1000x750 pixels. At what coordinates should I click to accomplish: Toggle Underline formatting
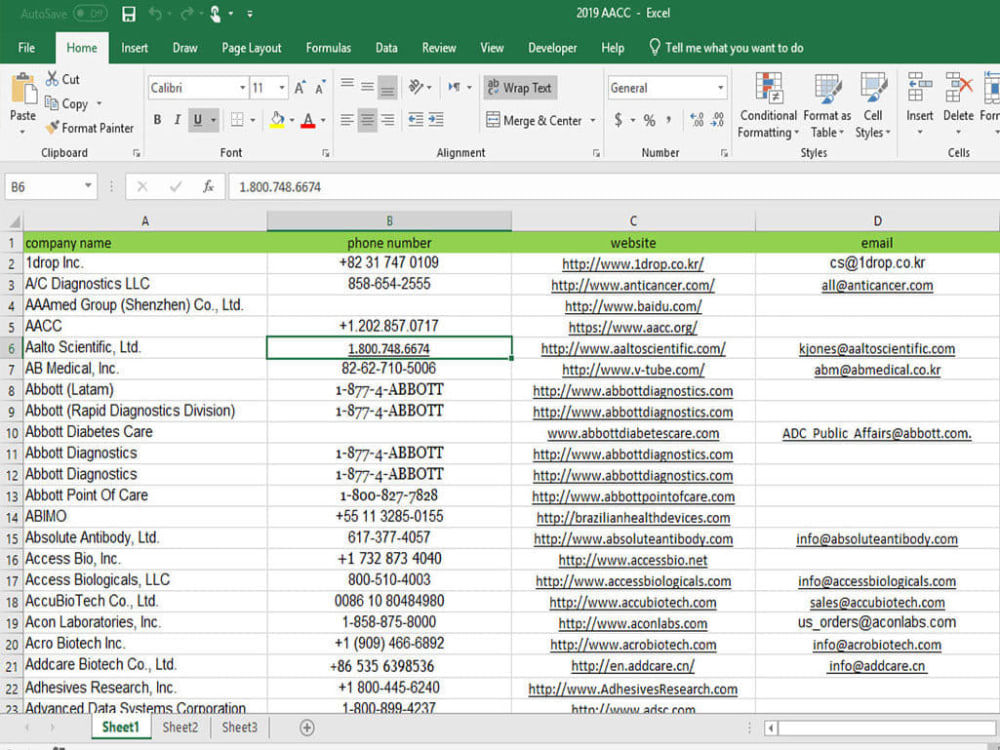point(198,120)
